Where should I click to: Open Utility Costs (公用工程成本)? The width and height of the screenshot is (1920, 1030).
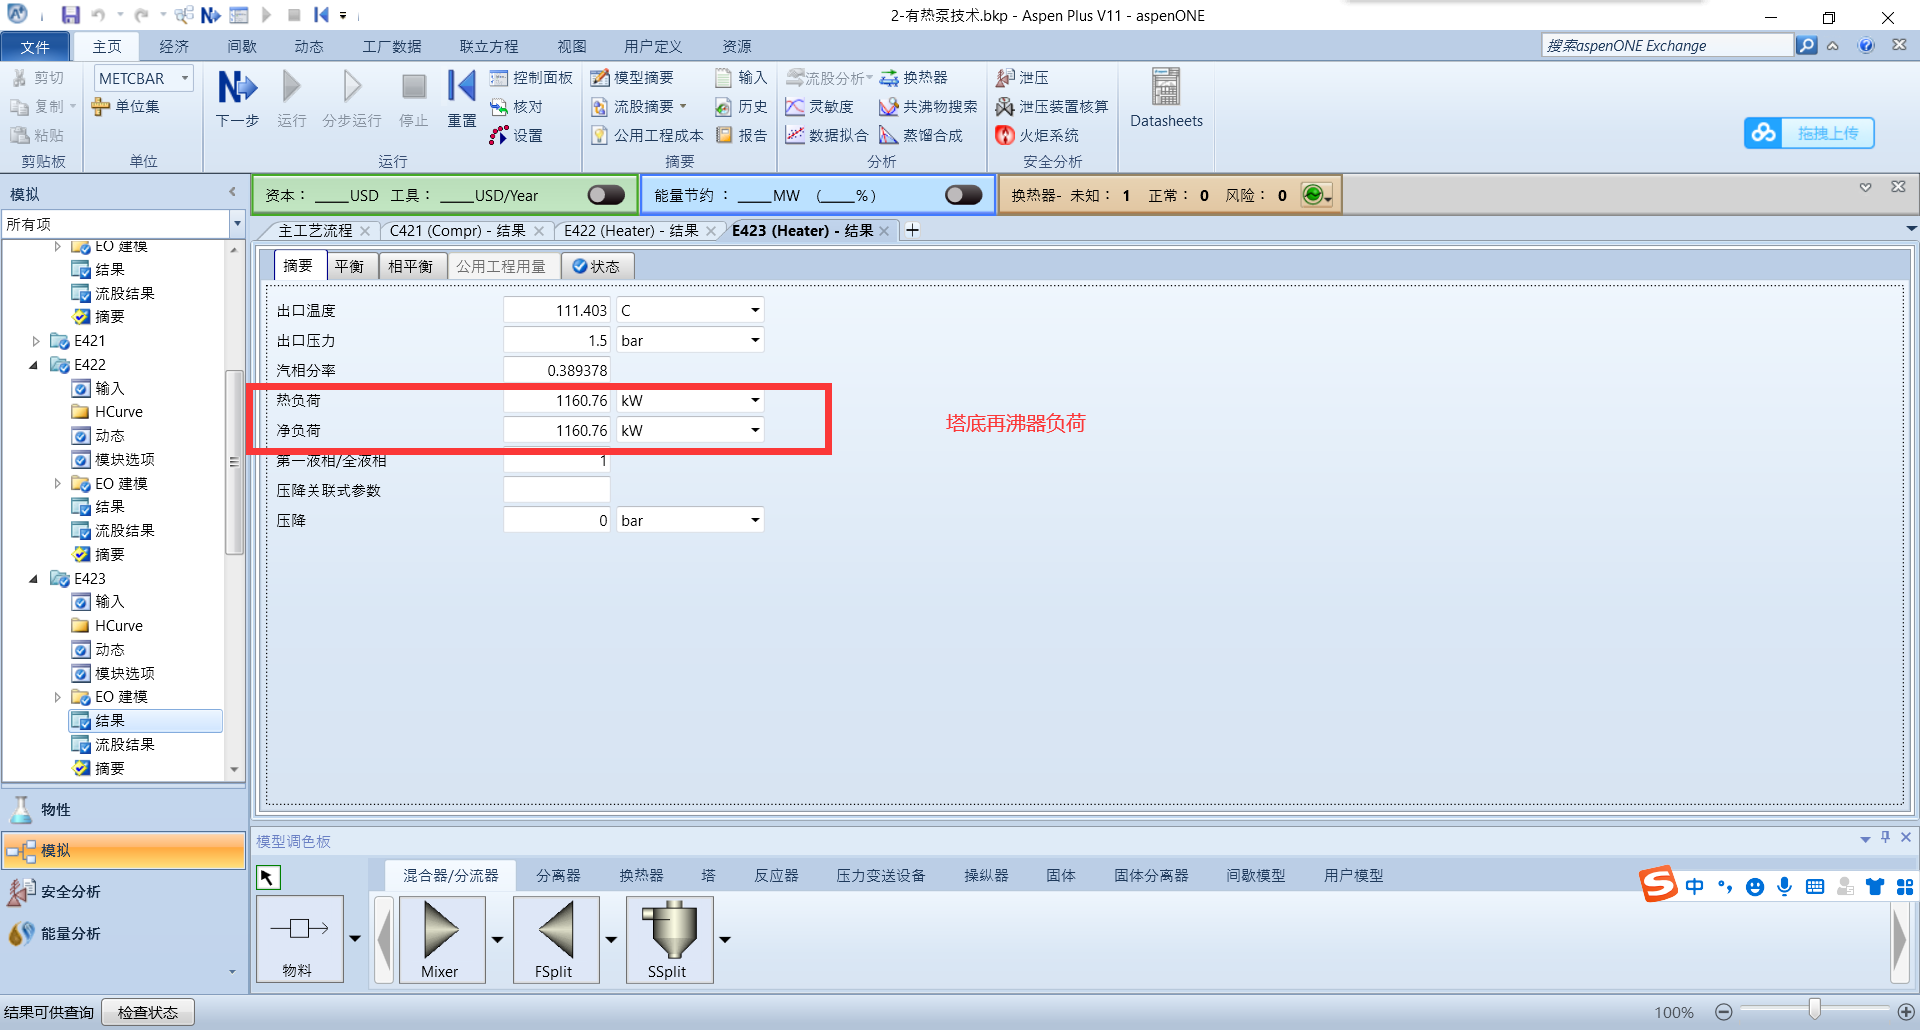pyautogui.click(x=647, y=136)
